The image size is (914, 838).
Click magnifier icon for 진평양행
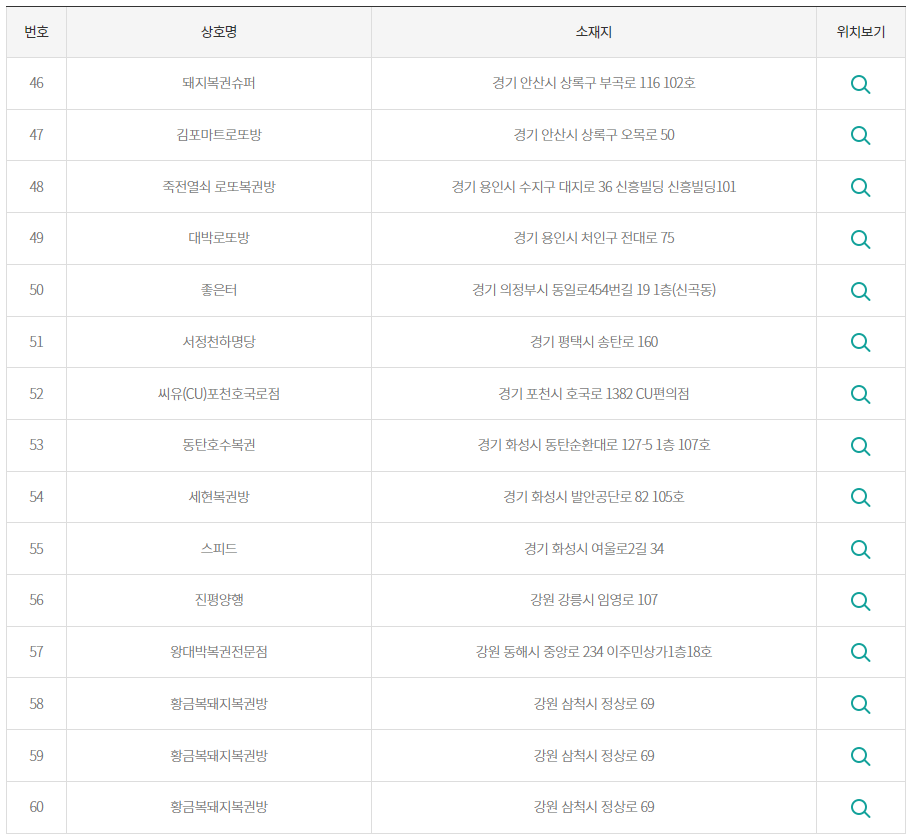pos(860,601)
